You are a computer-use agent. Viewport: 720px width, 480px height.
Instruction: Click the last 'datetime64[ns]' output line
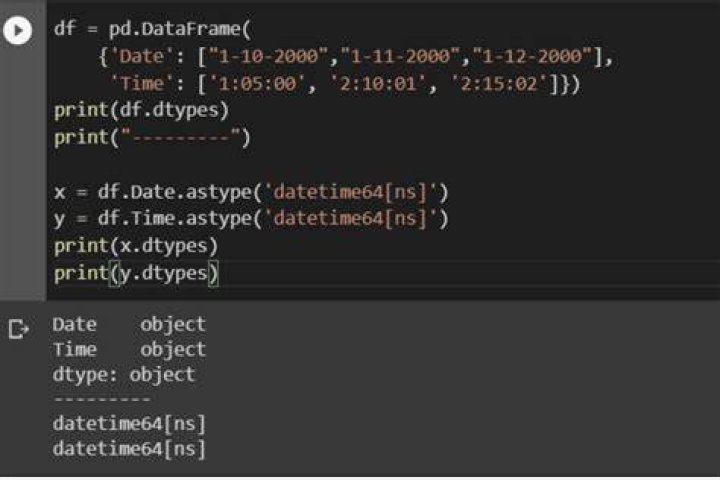(x=129, y=449)
